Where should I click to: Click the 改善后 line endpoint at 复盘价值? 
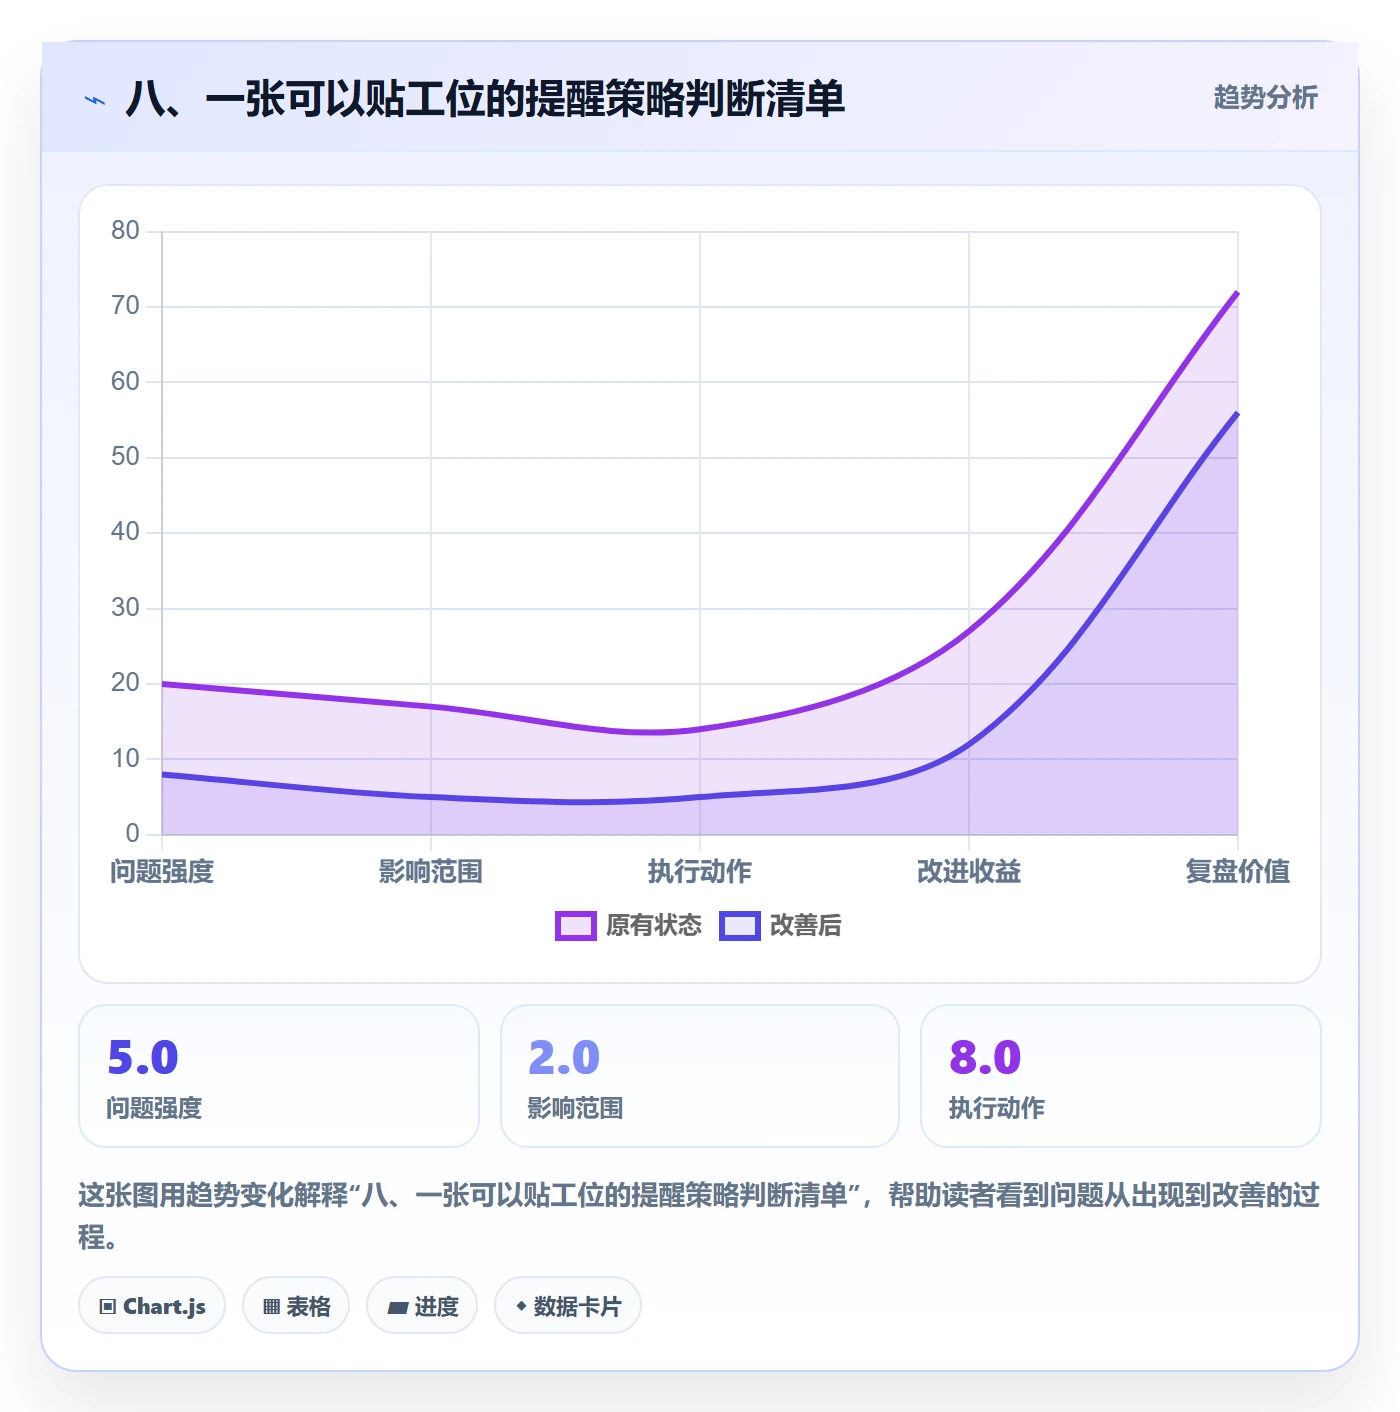[1237, 413]
